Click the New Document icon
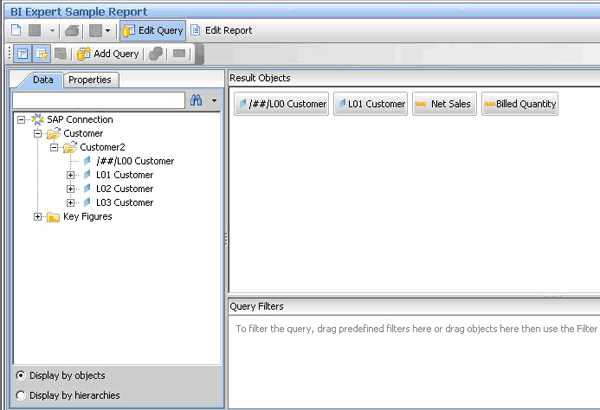This screenshot has width=600, height=410. point(18,30)
